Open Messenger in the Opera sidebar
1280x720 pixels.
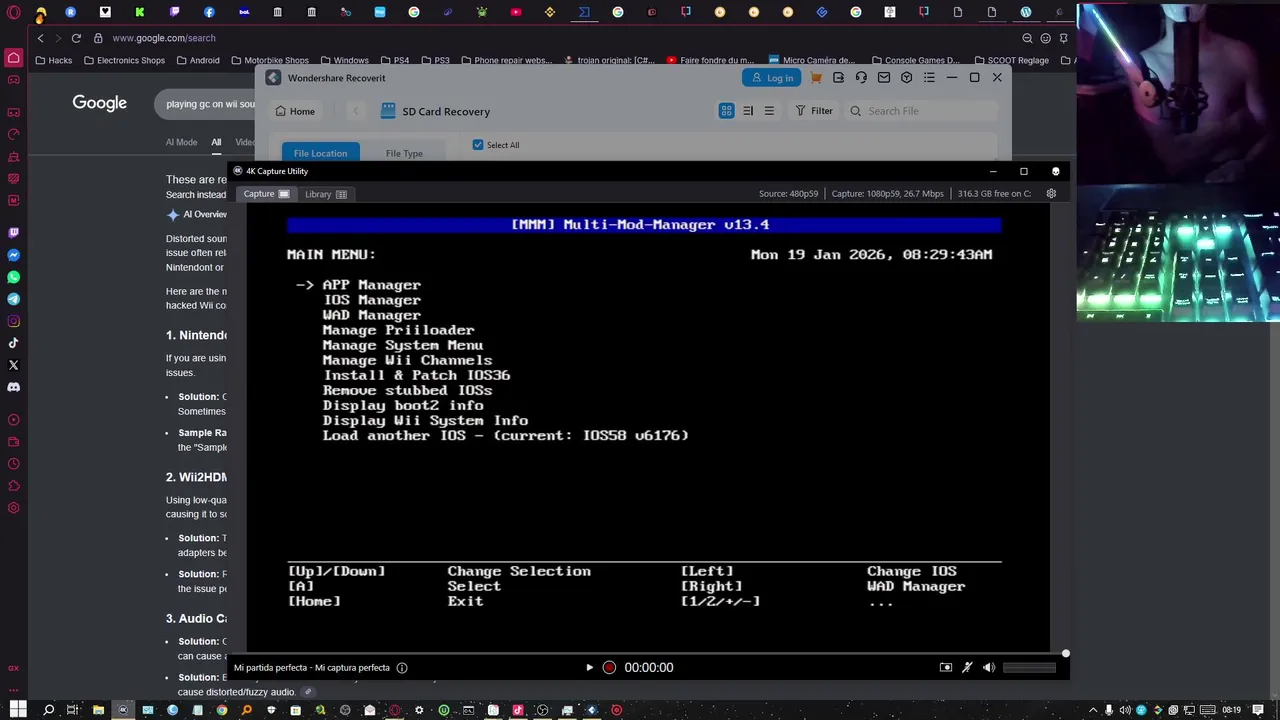[x=13, y=255]
